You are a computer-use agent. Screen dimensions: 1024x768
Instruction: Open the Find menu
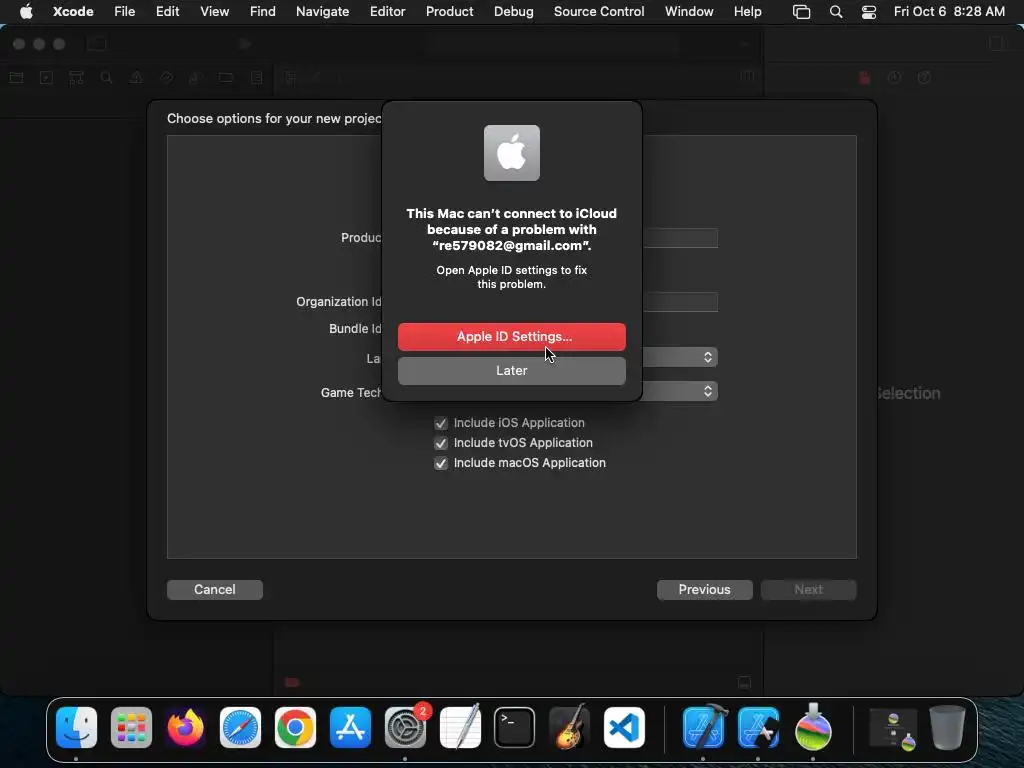263,11
